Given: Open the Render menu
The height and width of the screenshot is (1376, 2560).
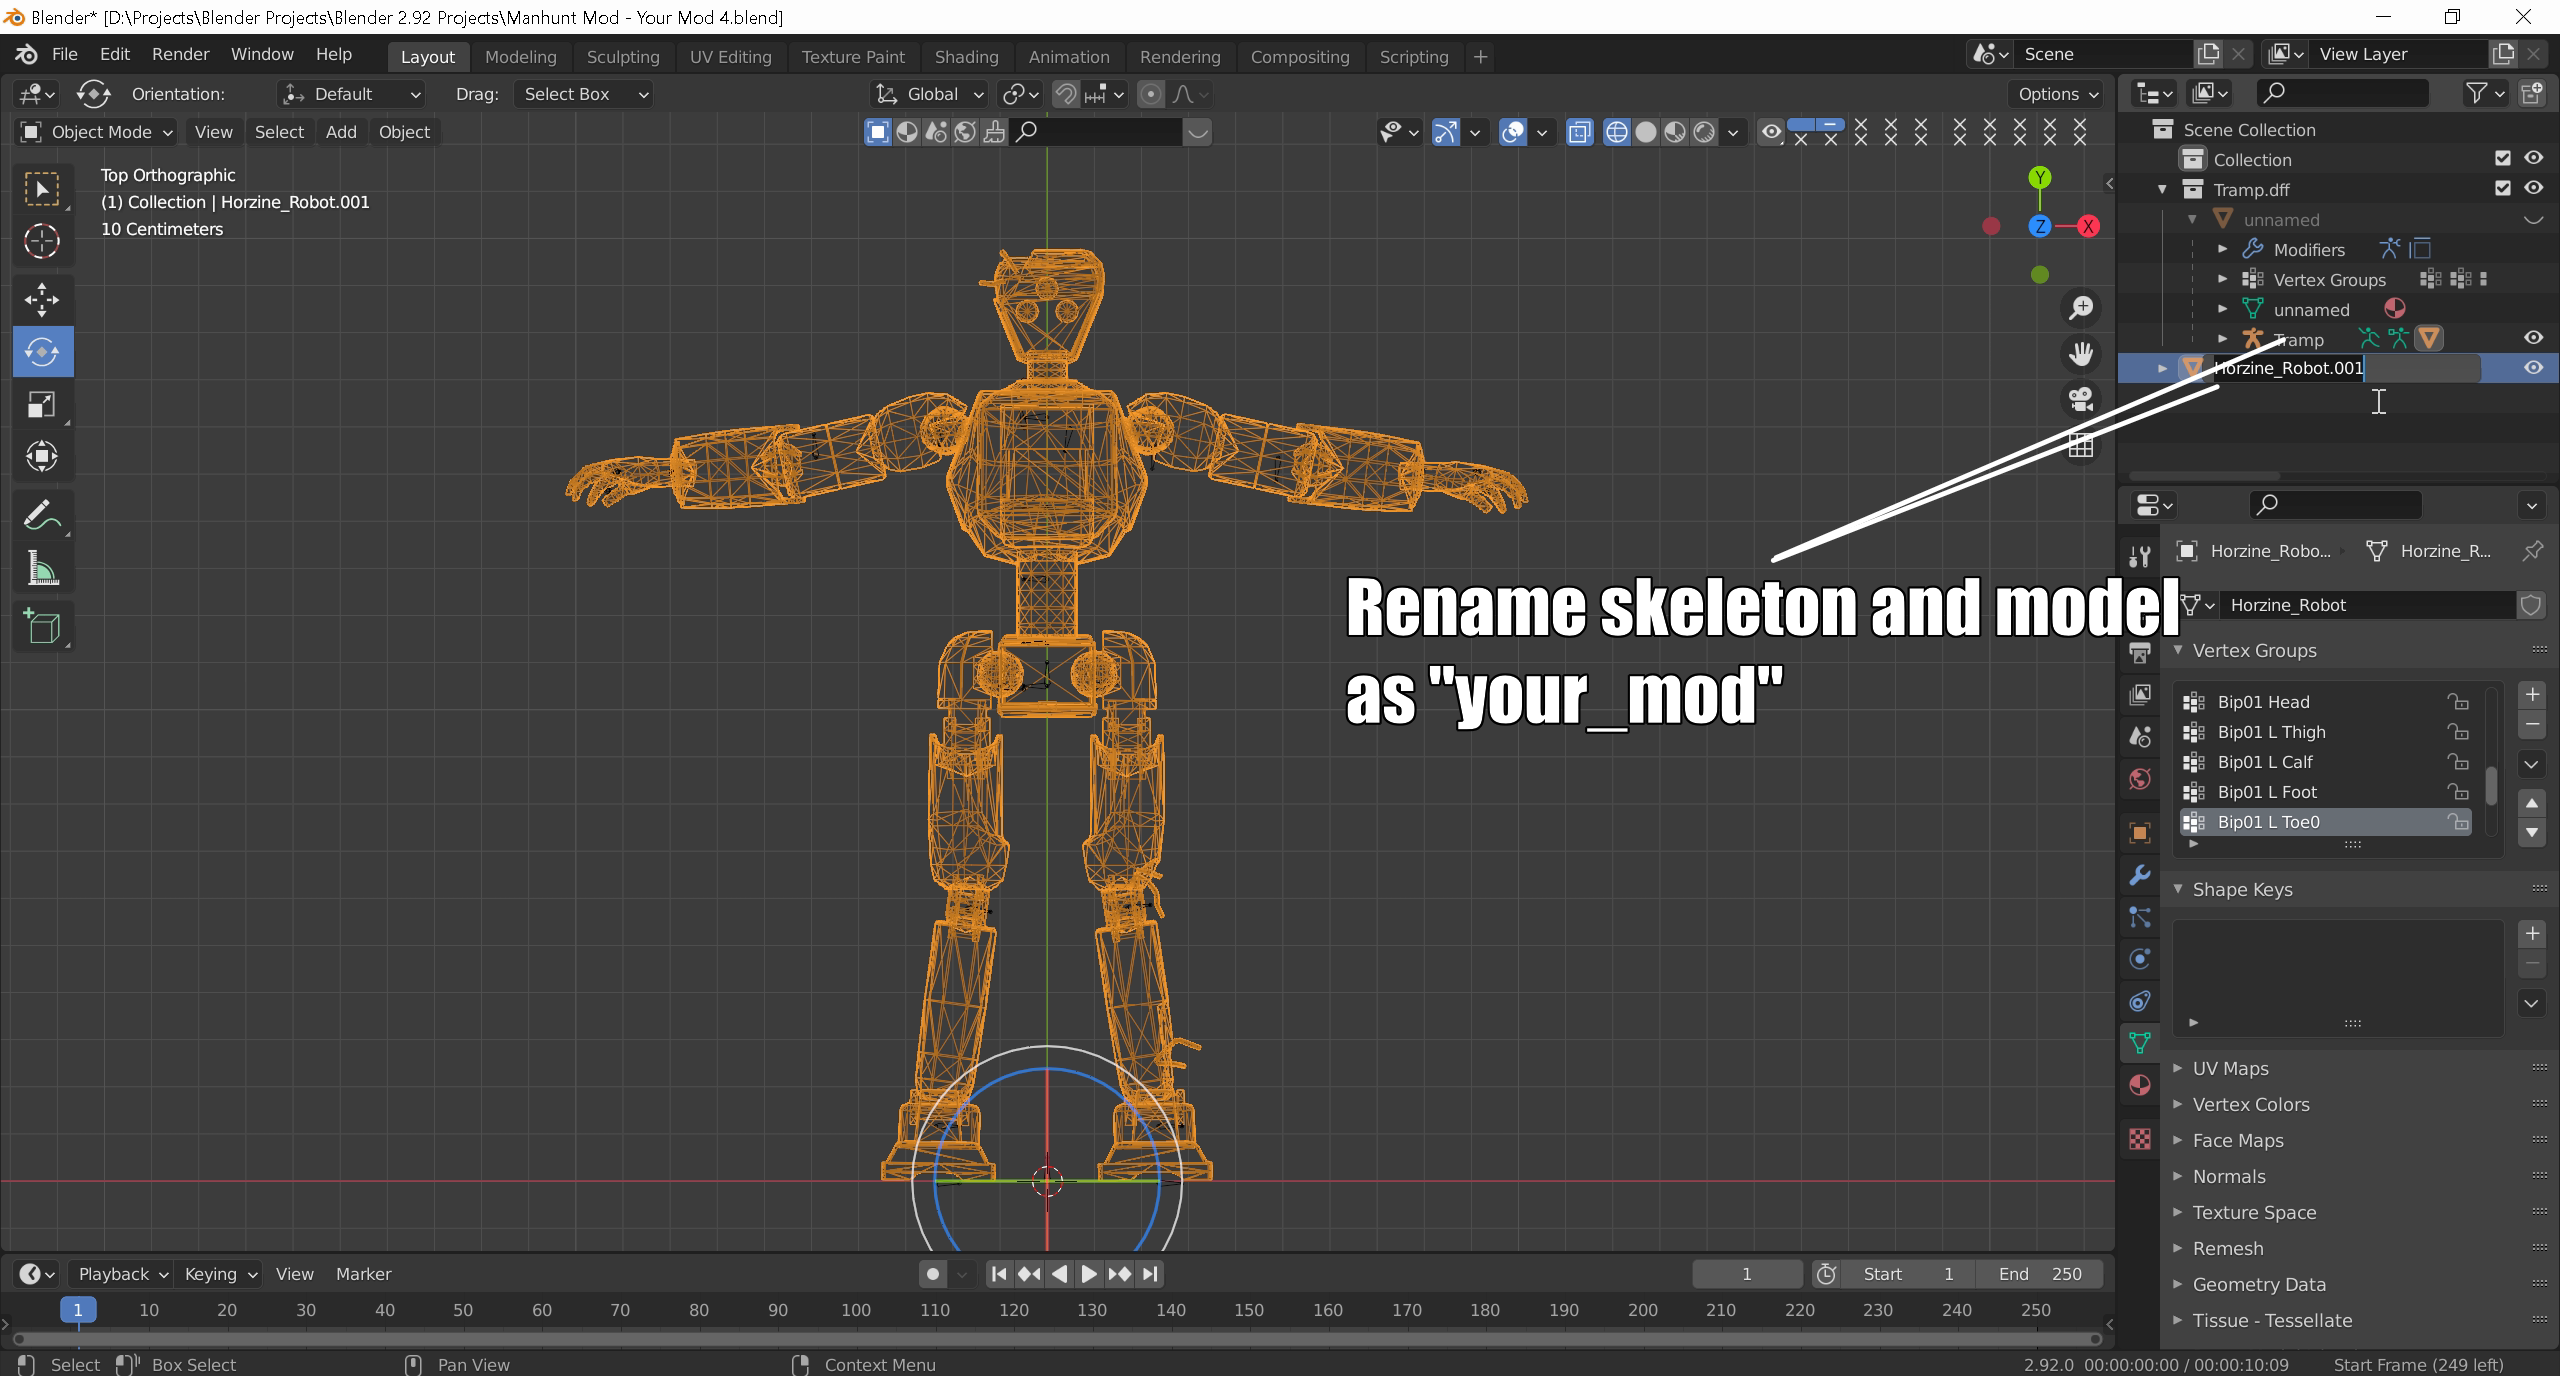Looking at the screenshot, I should pyautogui.click(x=180, y=54).
